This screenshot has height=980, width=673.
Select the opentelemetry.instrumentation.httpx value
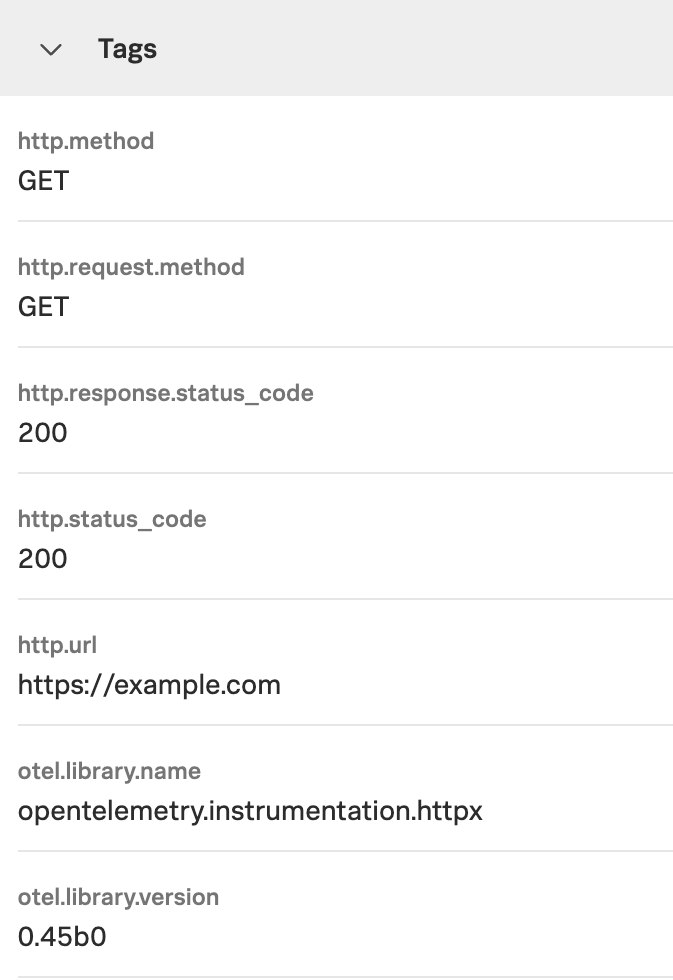coord(250,811)
